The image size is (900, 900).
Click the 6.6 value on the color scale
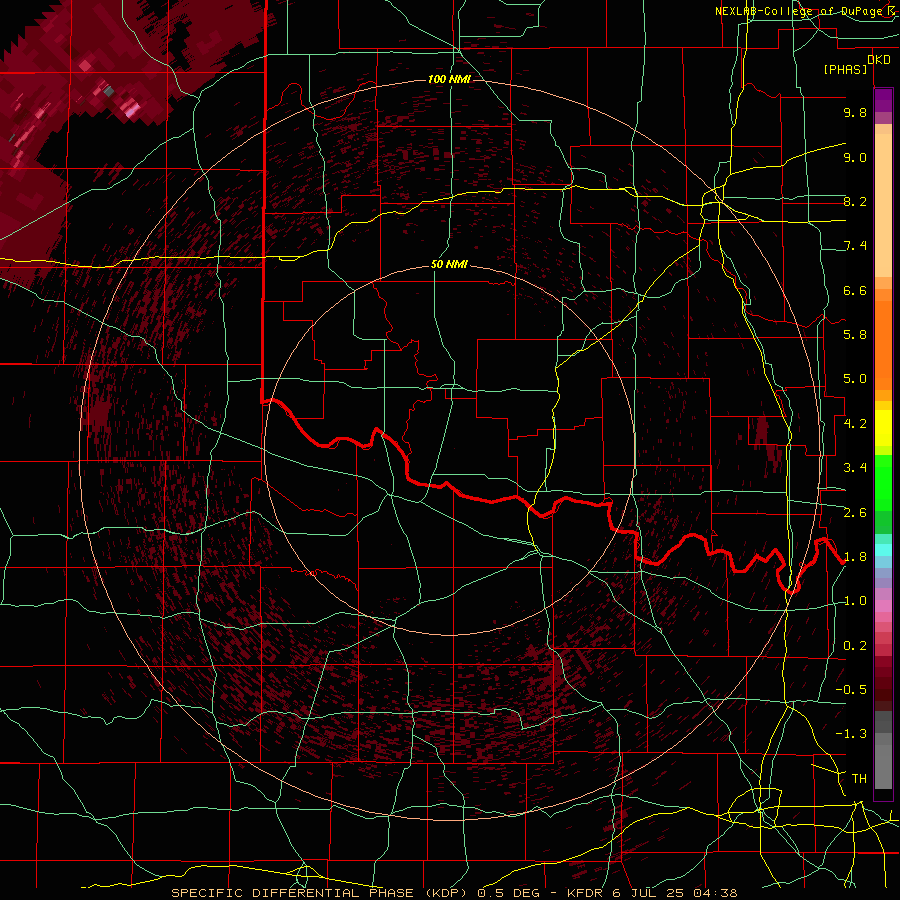click(855, 291)
